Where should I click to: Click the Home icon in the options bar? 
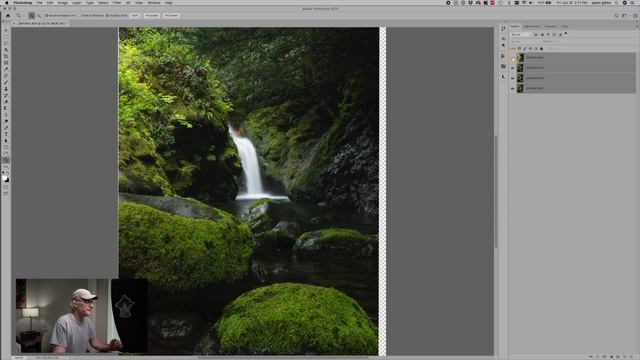tap(8, 16)
